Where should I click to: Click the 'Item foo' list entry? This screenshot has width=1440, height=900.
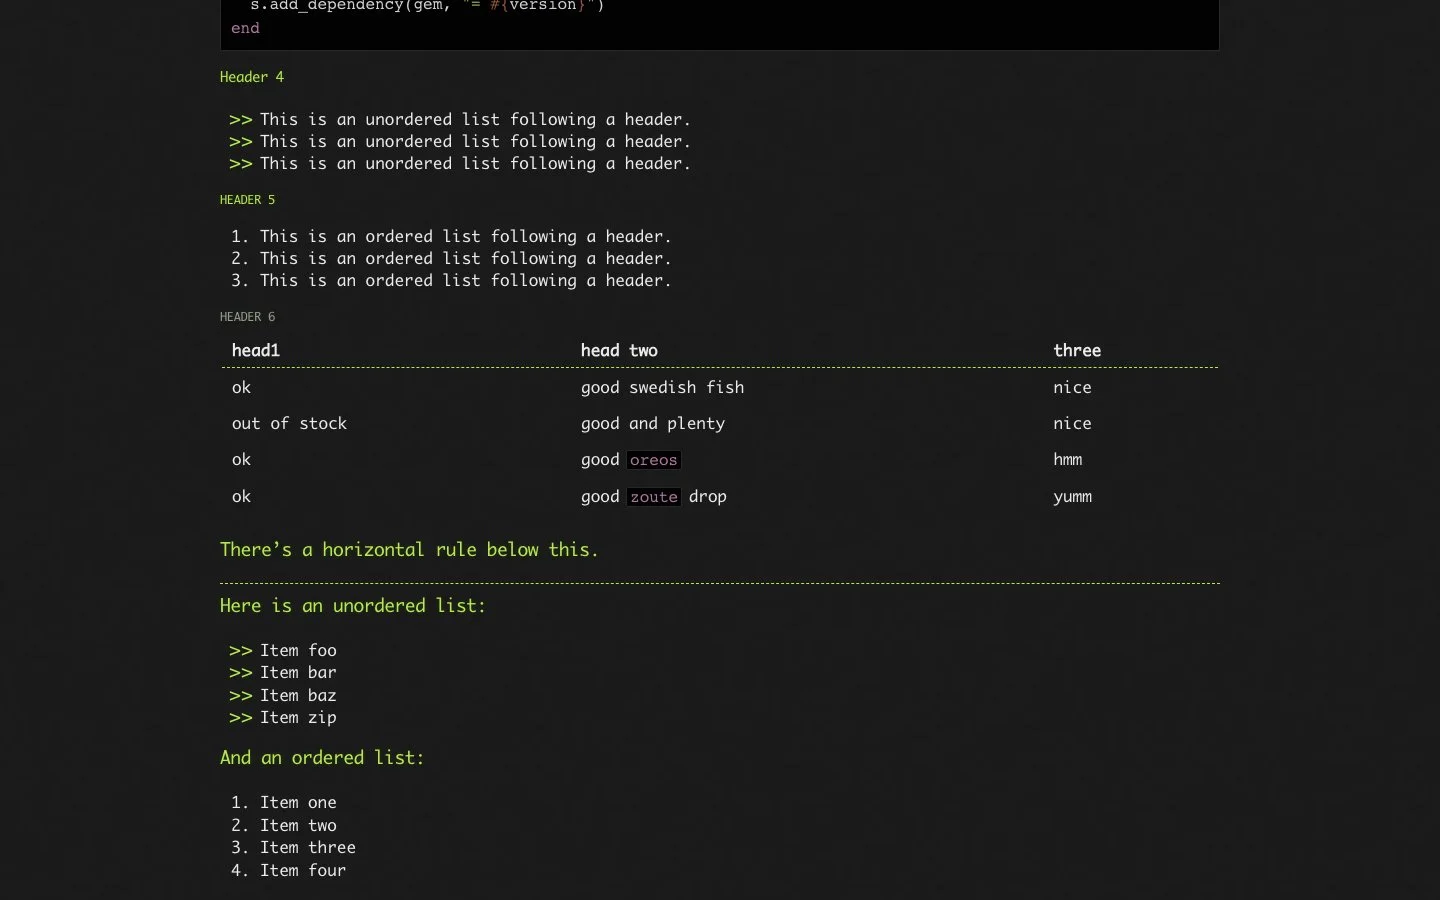[298, 651]
